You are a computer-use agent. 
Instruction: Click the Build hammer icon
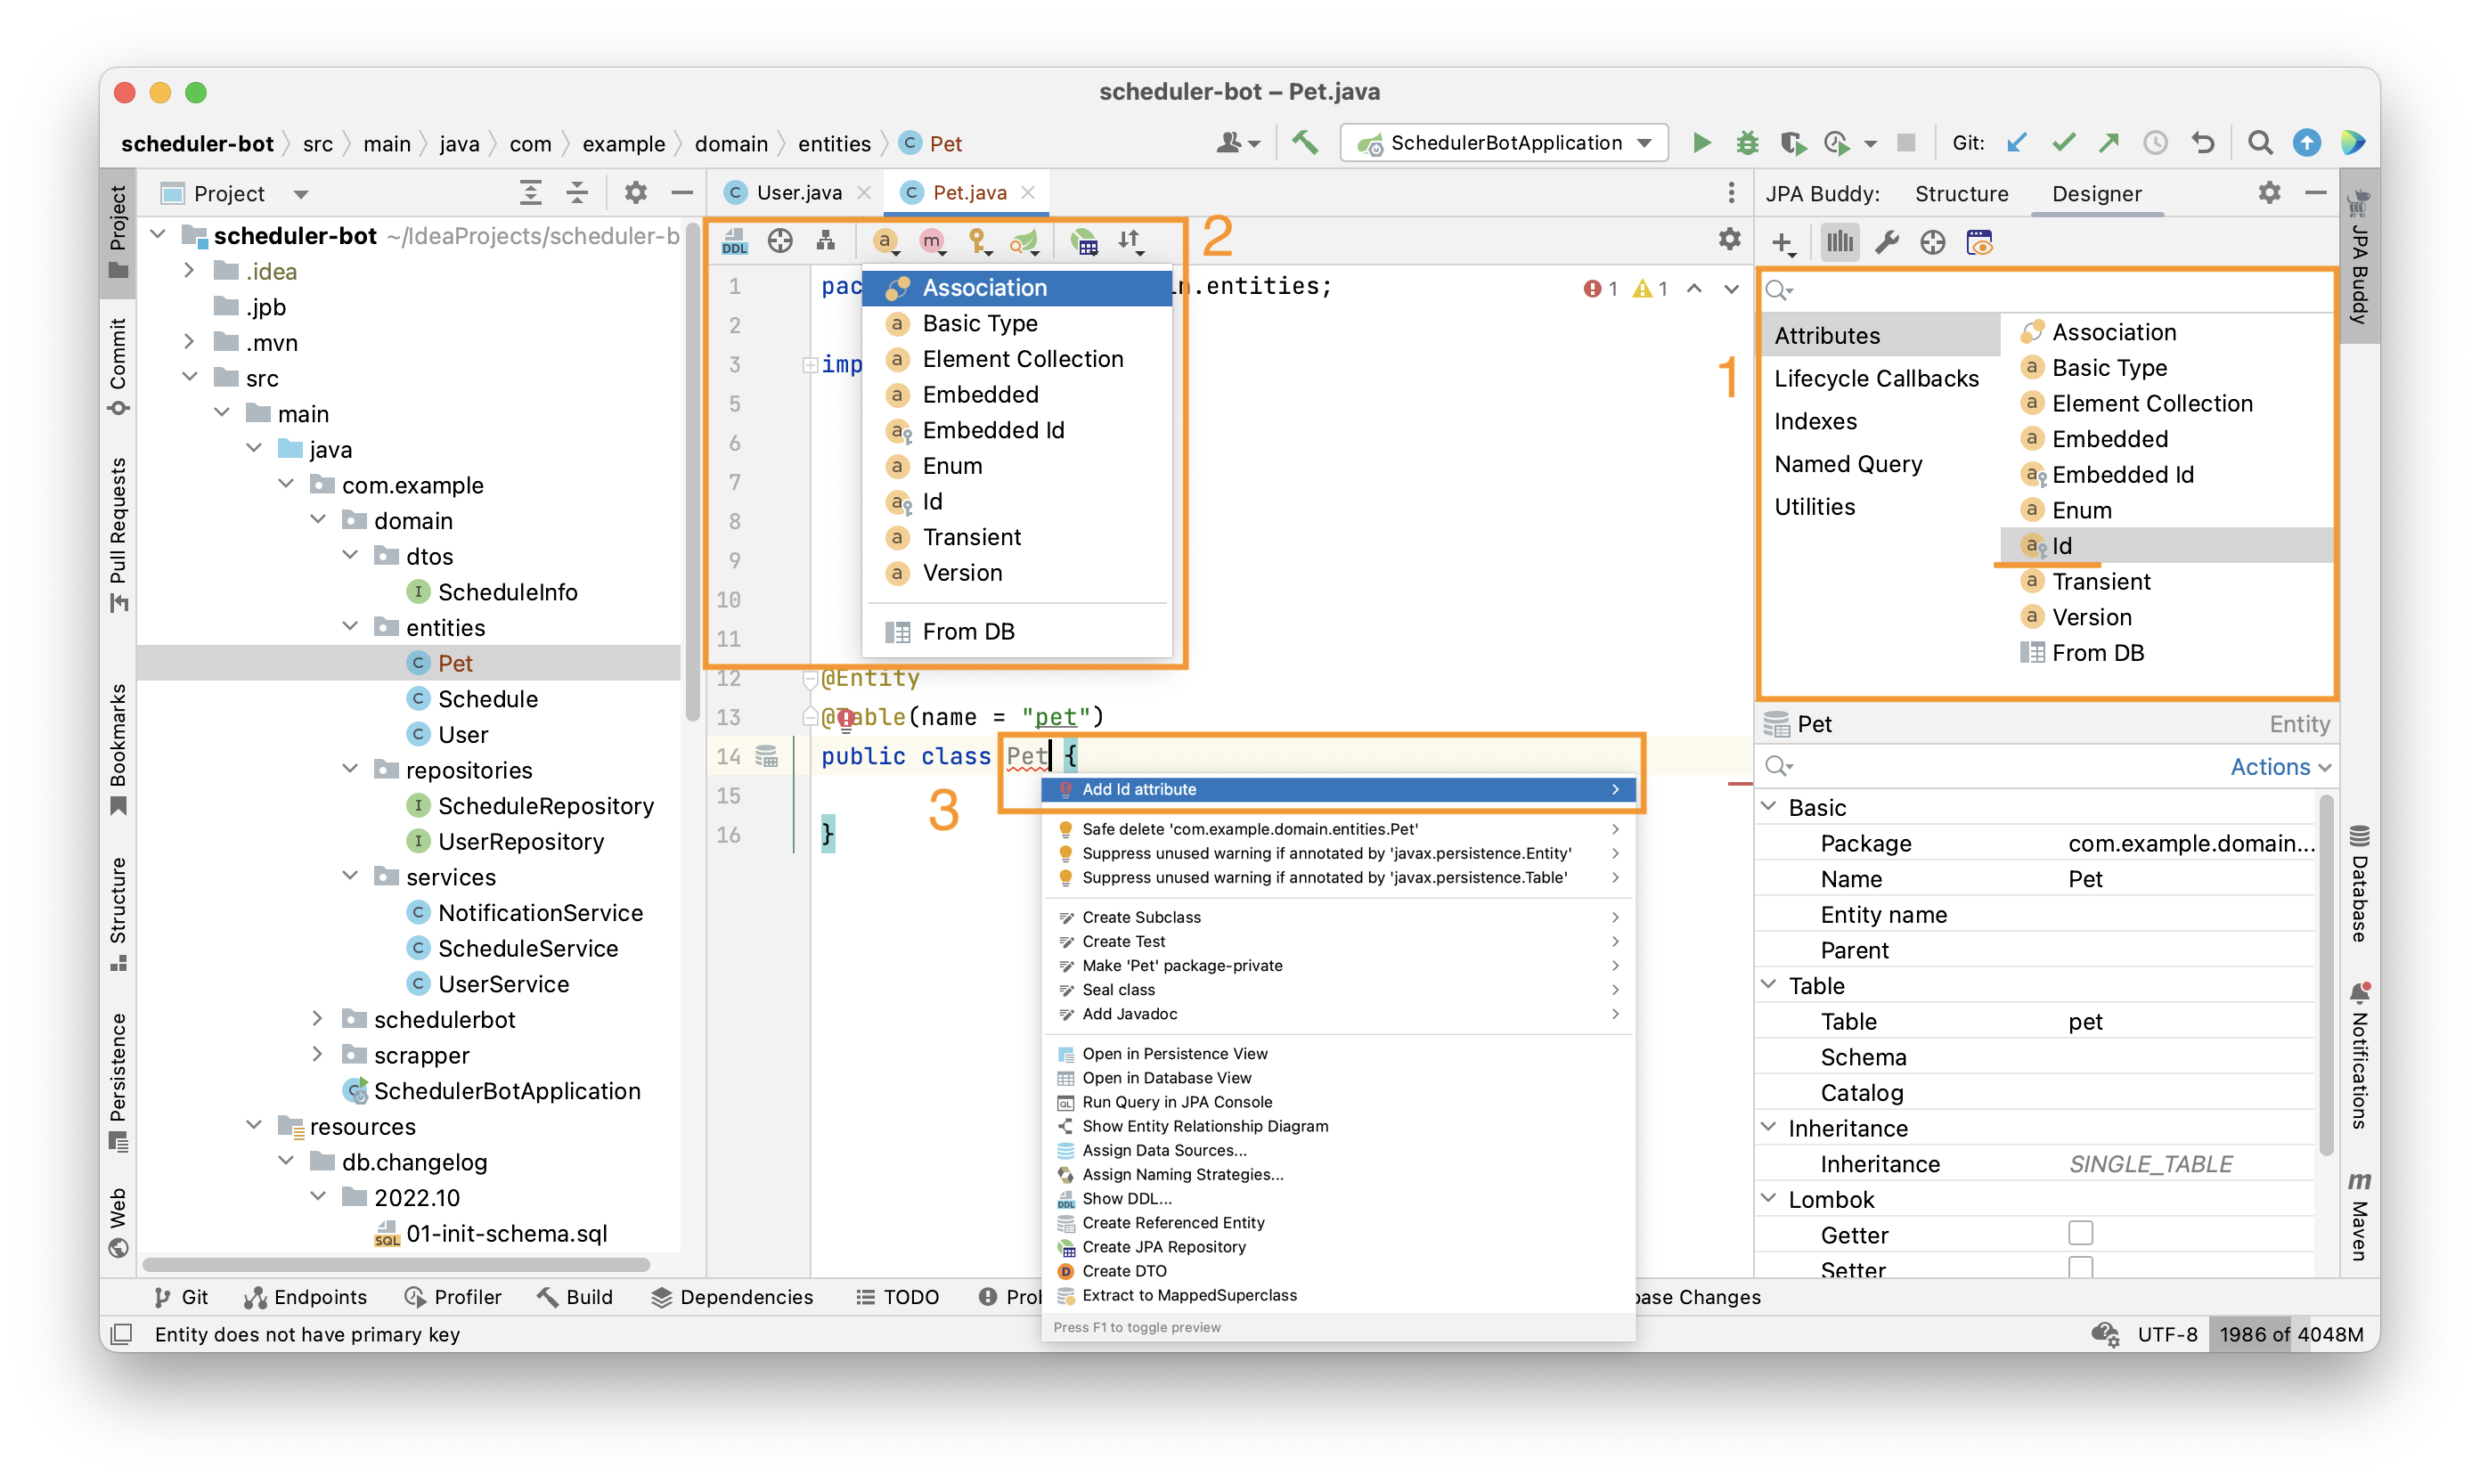coord(1305,143)
